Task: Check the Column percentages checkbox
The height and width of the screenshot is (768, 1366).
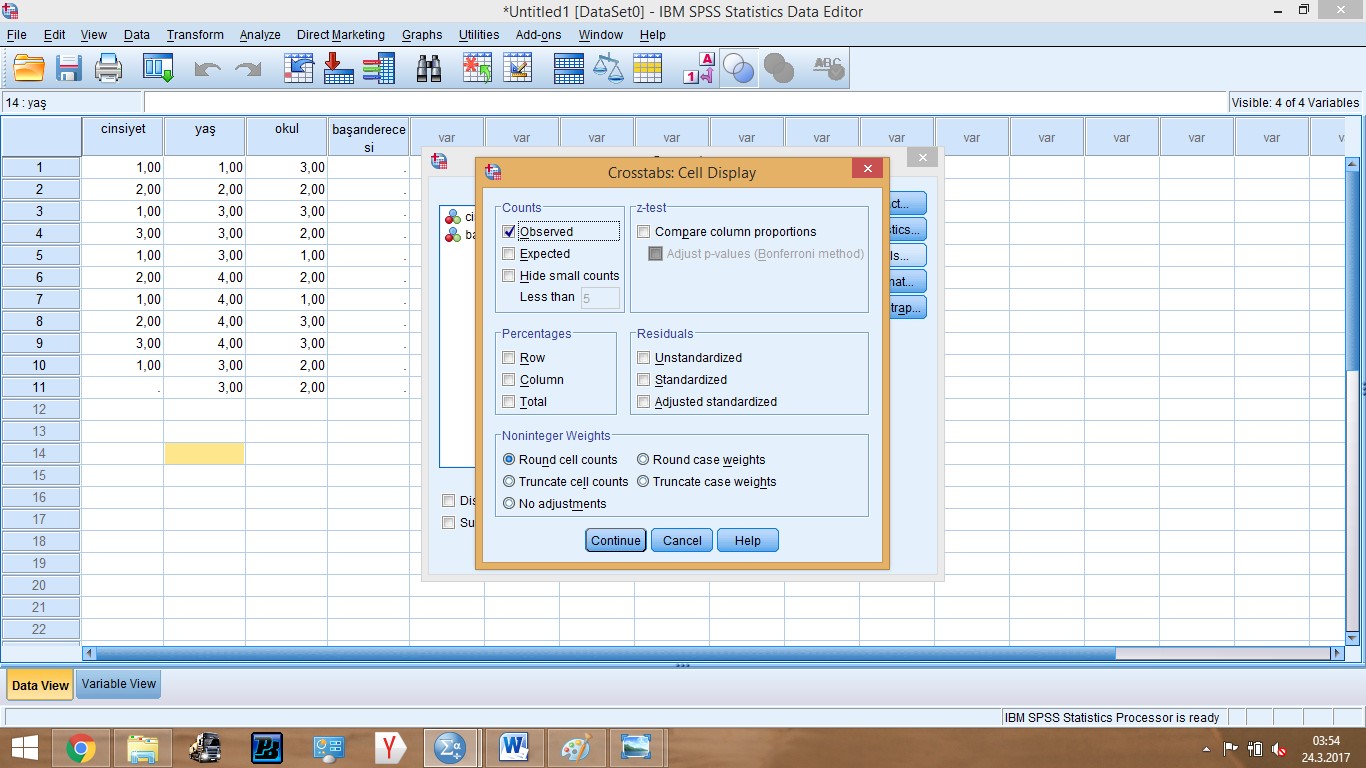Action: point(509,379)
